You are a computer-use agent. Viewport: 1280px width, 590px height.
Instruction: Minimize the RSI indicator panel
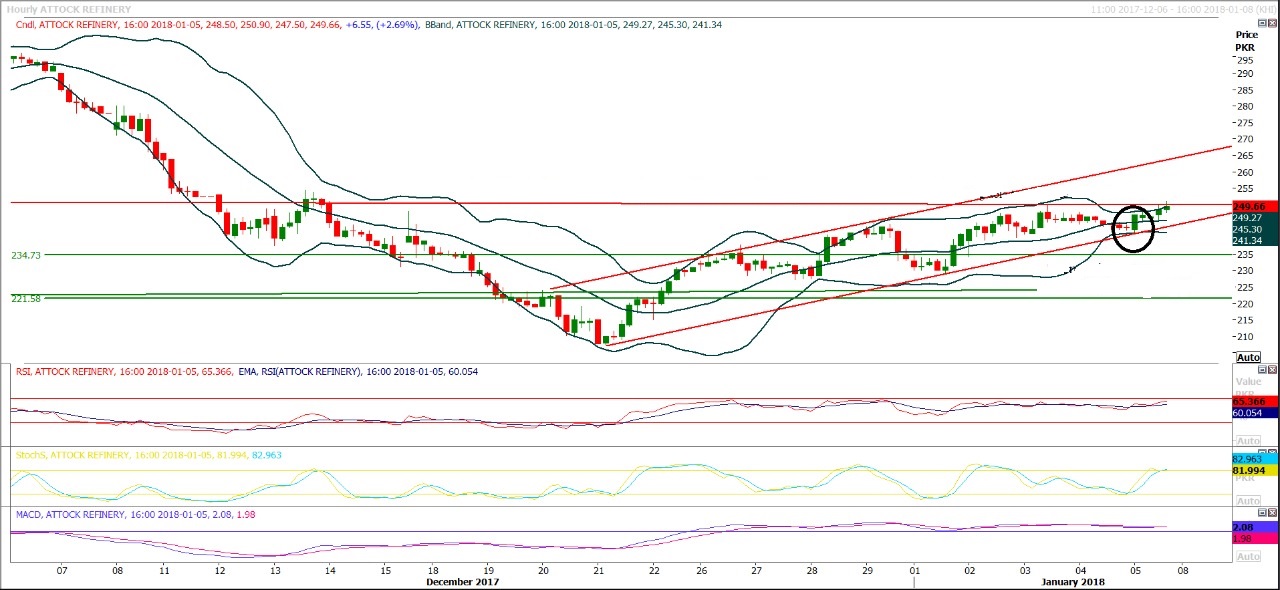(x=1262, y=369)
